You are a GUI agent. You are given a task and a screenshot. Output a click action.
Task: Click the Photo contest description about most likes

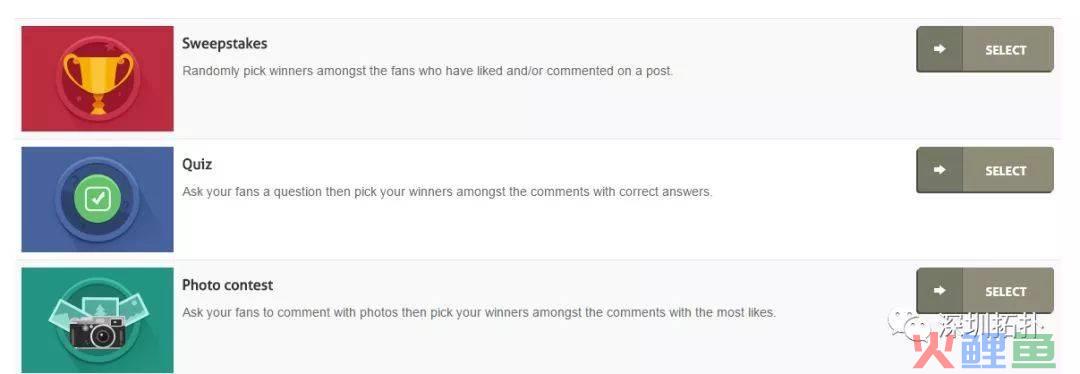point(479,312)
